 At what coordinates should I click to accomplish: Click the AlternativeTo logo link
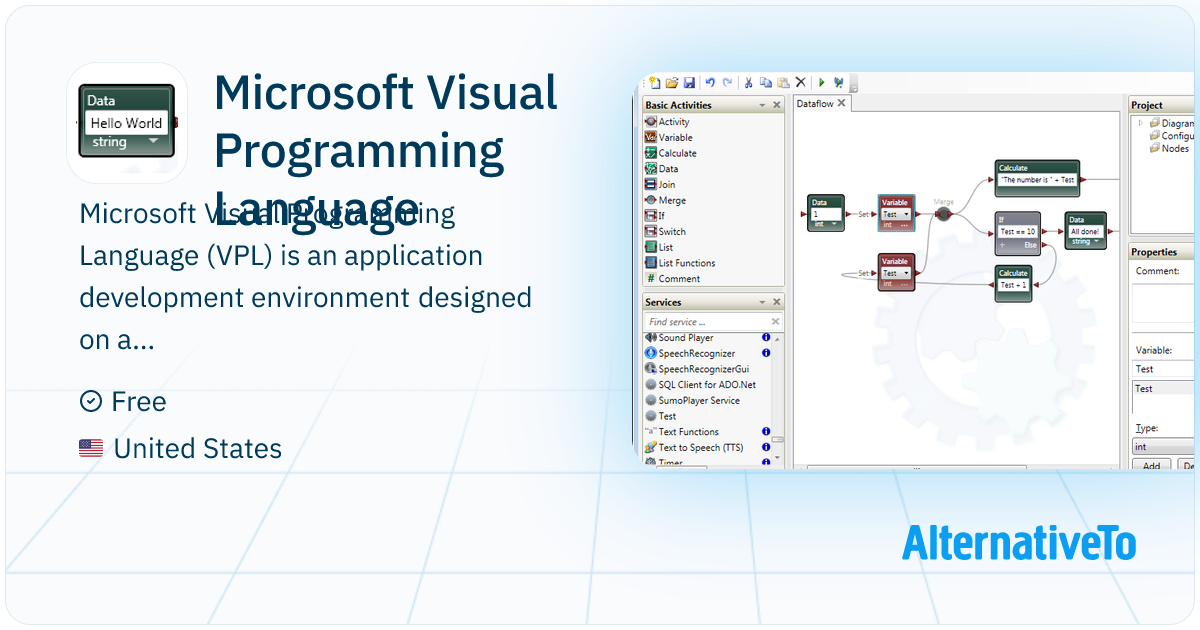[x=1018, y=542]
